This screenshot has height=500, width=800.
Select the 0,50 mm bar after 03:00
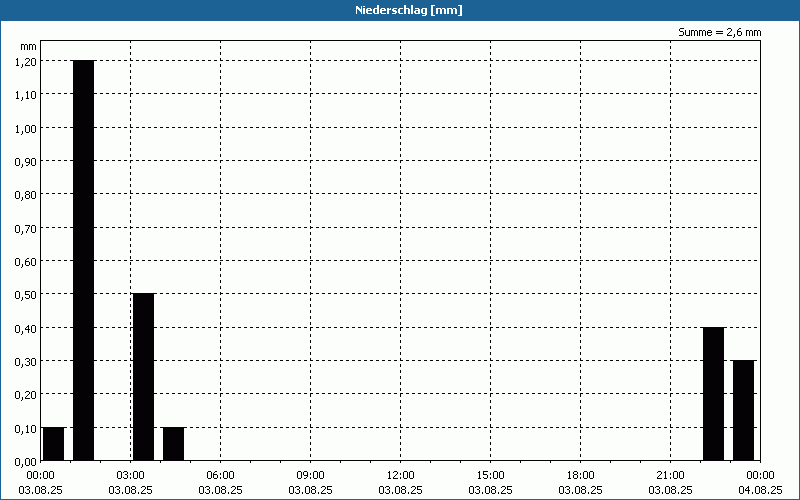click(143, 377)
